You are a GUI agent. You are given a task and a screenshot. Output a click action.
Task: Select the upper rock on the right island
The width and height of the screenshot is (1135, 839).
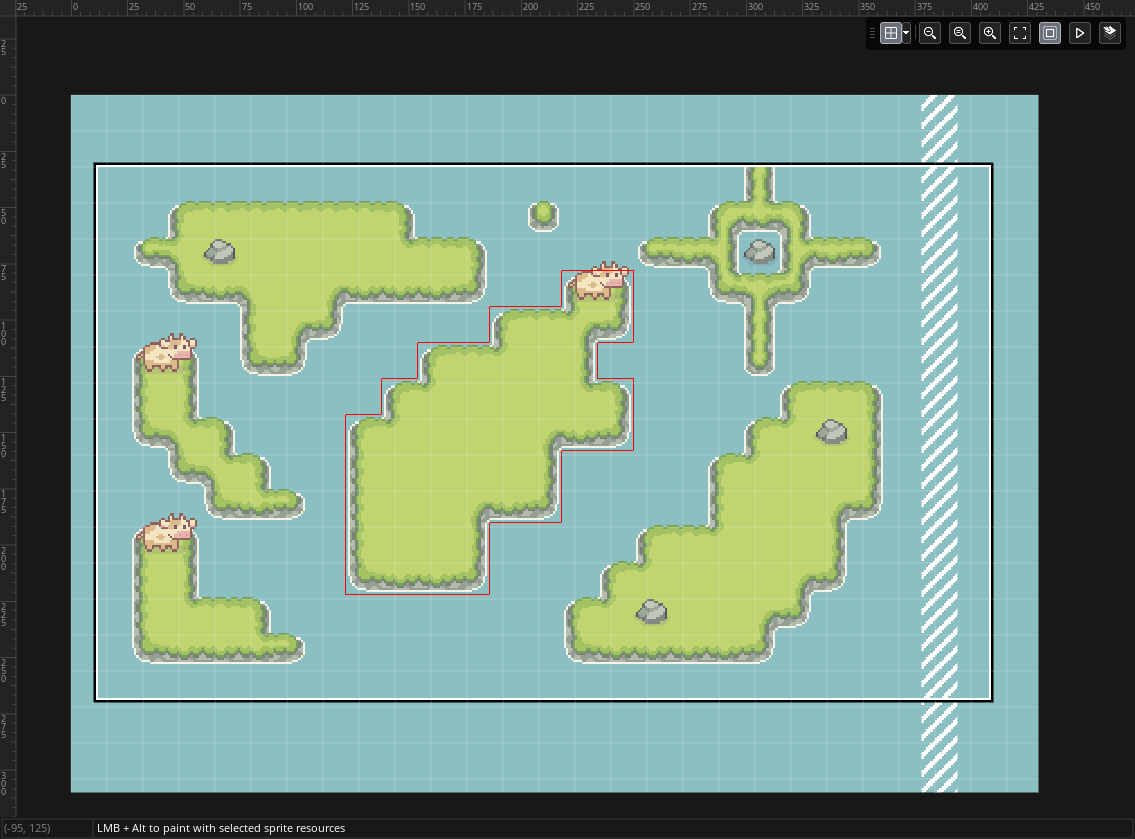[x=831, y=431]
